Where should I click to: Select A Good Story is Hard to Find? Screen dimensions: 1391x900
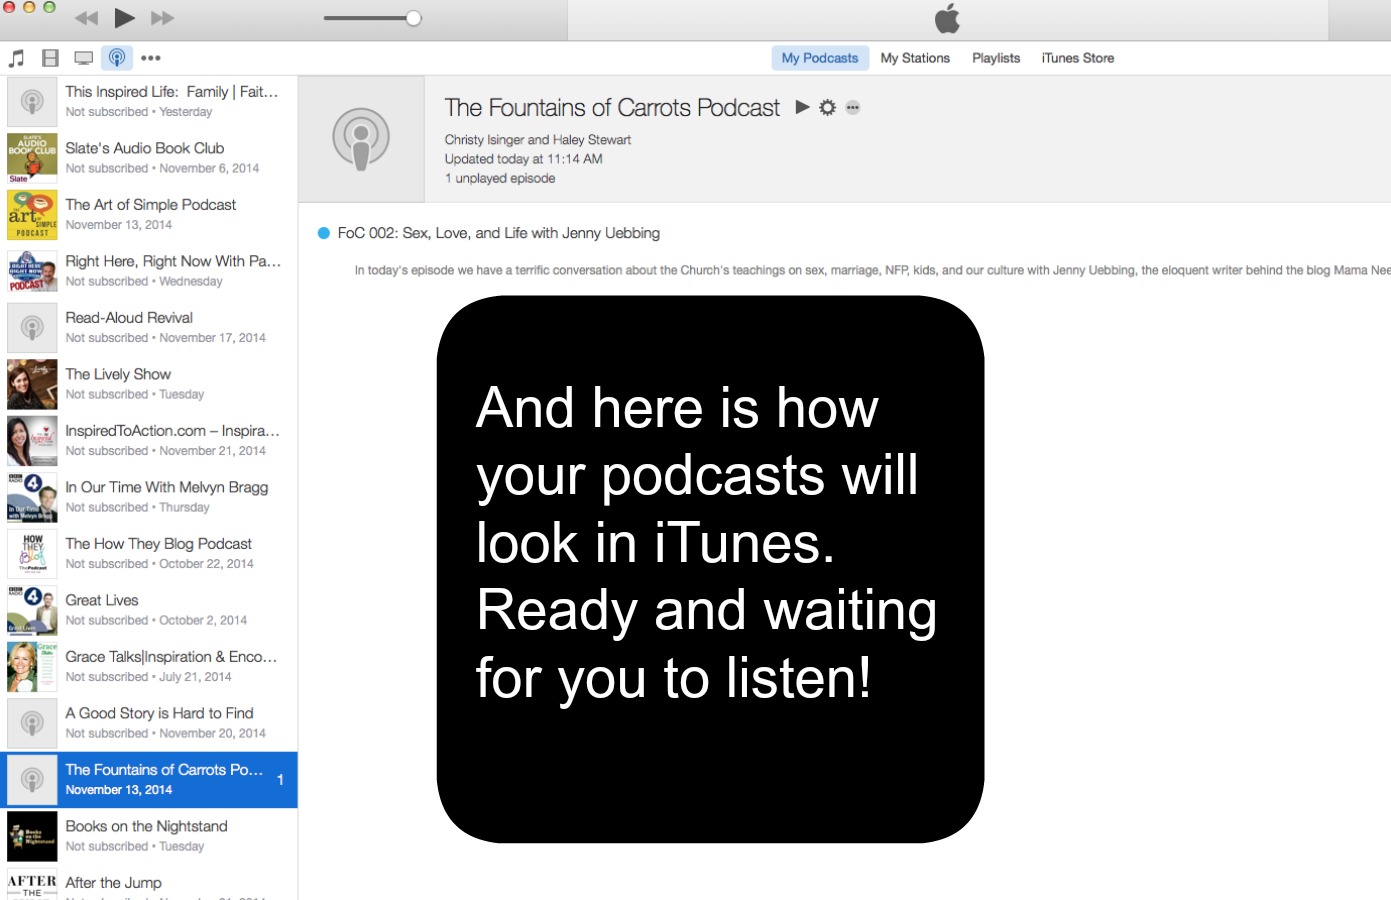(x=149, y=722)
